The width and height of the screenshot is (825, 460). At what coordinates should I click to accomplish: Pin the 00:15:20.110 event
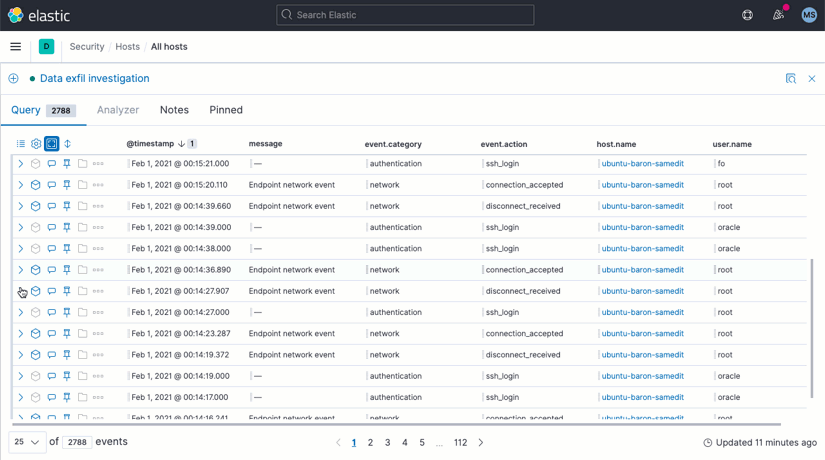pyautogui.click(x=67, y=185)
